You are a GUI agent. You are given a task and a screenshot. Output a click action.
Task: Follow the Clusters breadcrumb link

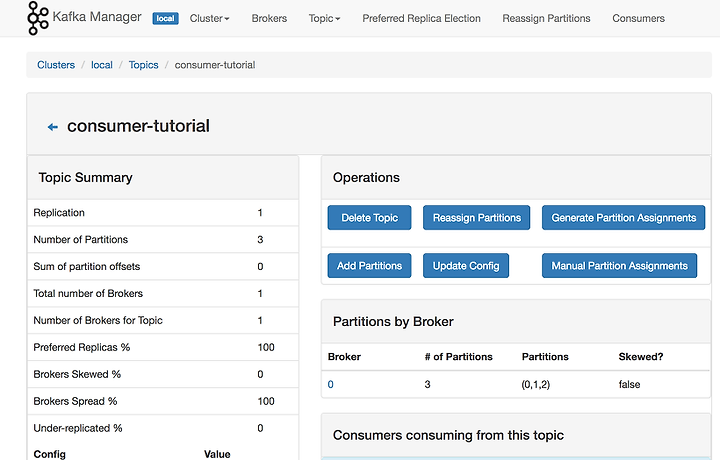[56, 65]
